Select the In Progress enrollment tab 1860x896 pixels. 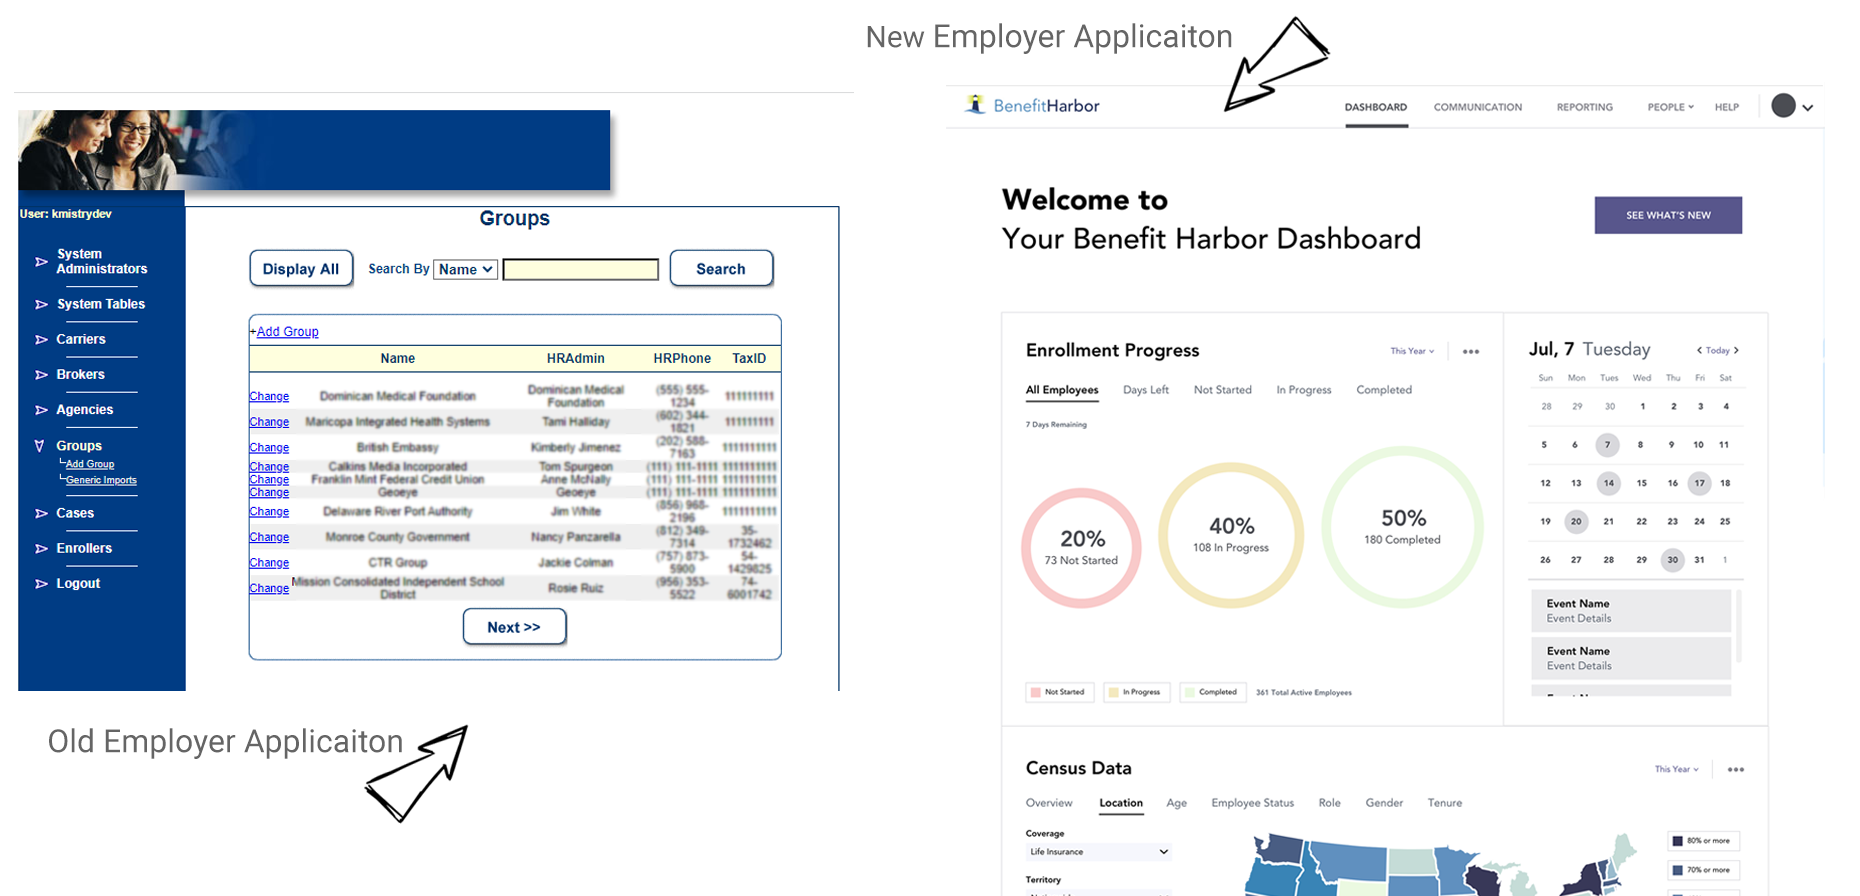click(x=1304, y=390)
